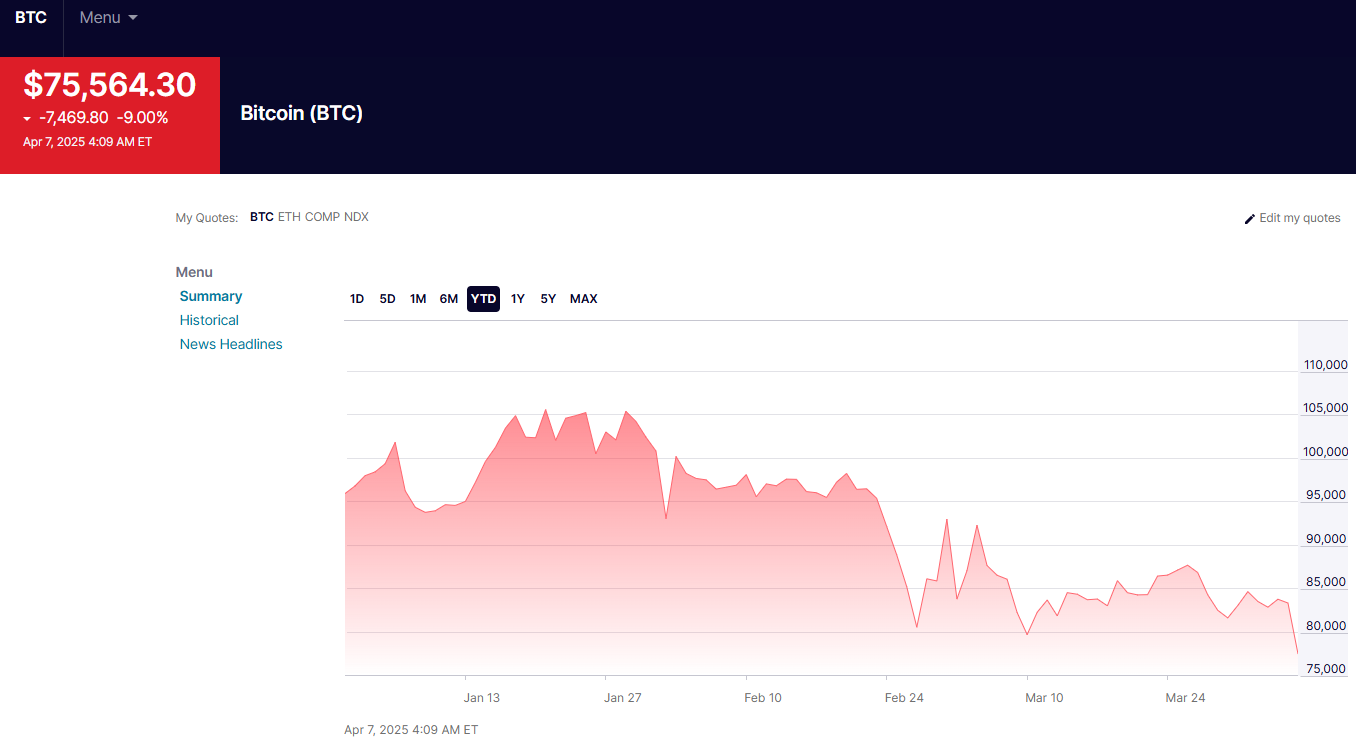
Task: Switch chart to 5D range
Action: click(x=387, y=299)
